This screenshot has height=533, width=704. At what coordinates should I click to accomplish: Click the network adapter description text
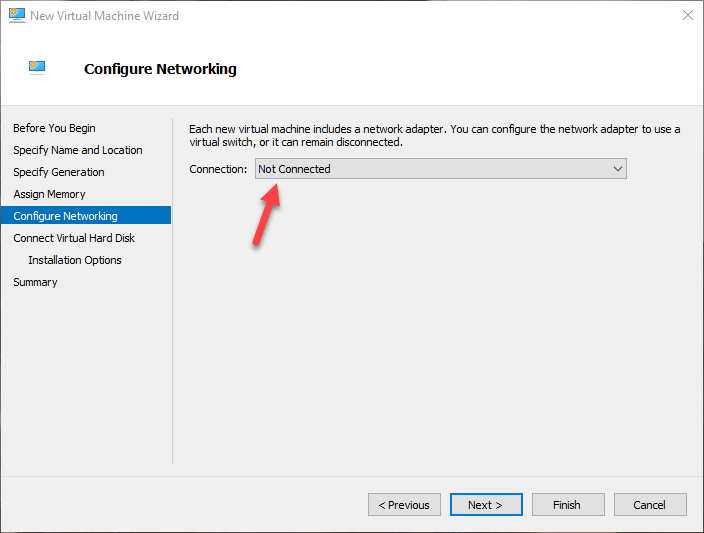click(x=434, y=136)
